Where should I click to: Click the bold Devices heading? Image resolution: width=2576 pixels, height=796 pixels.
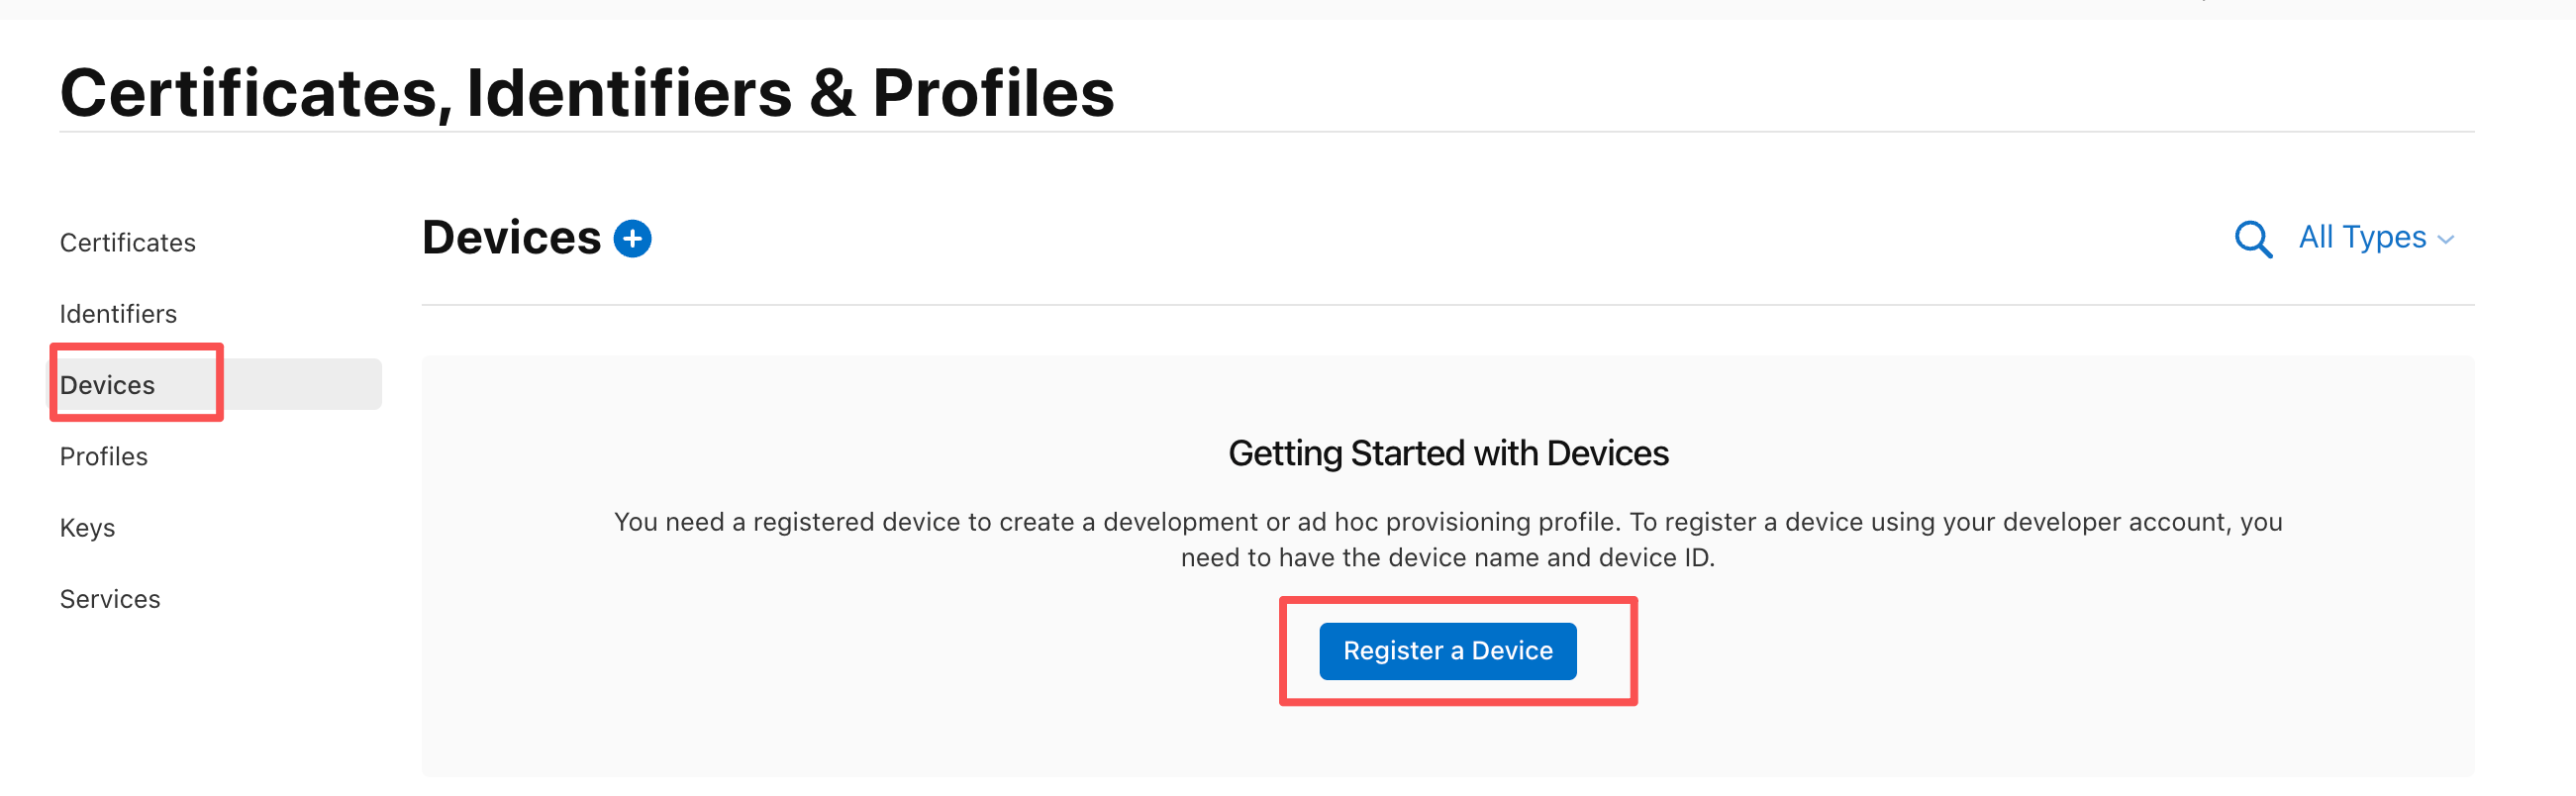(511, 238)
